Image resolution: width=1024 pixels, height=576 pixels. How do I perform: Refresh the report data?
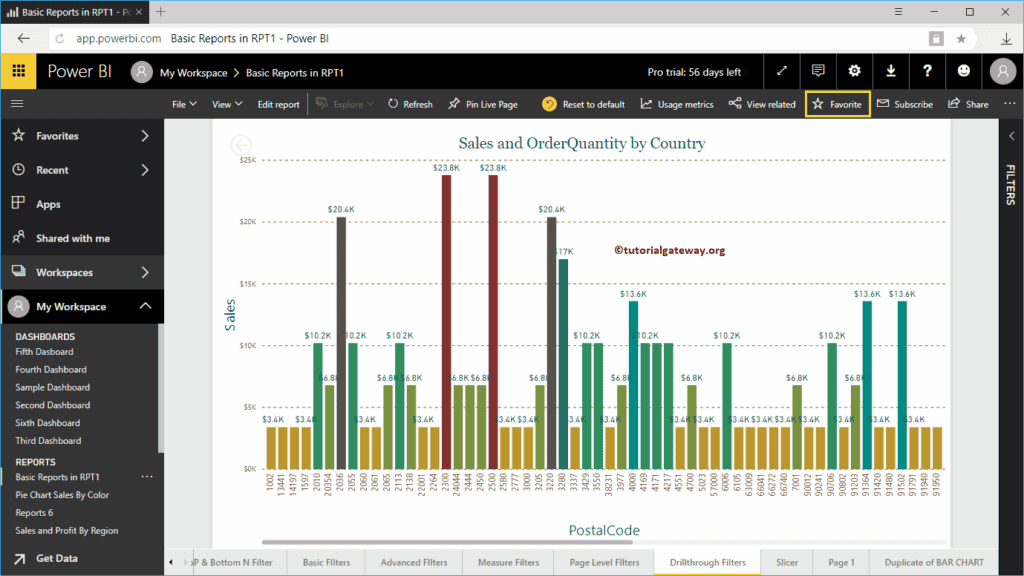[x=409, y=103]
